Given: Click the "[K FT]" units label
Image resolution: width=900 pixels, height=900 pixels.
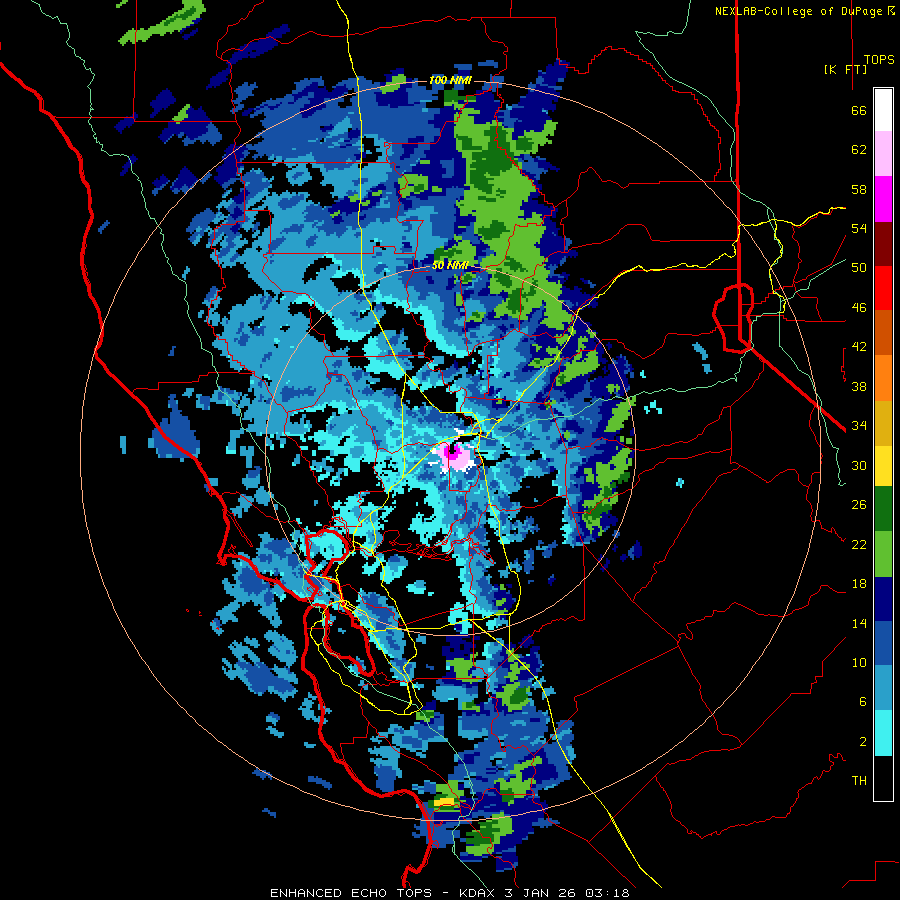Looking at the screenshot, I should tap(845, 69).
